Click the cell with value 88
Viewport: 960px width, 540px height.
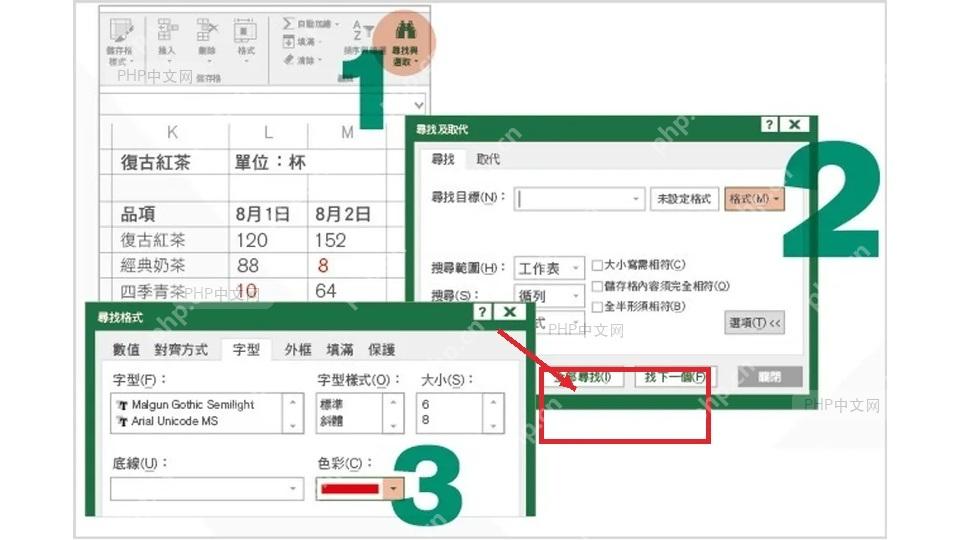(x=268, y=265)
